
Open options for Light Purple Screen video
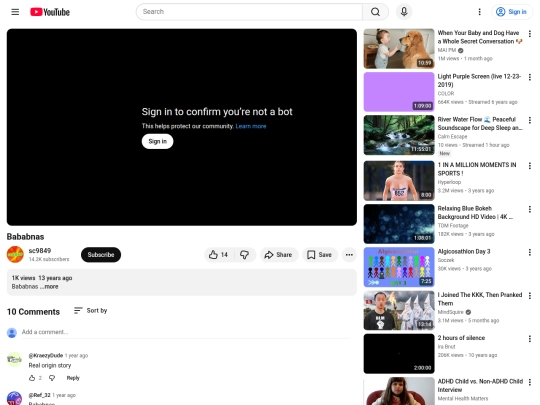530,77
